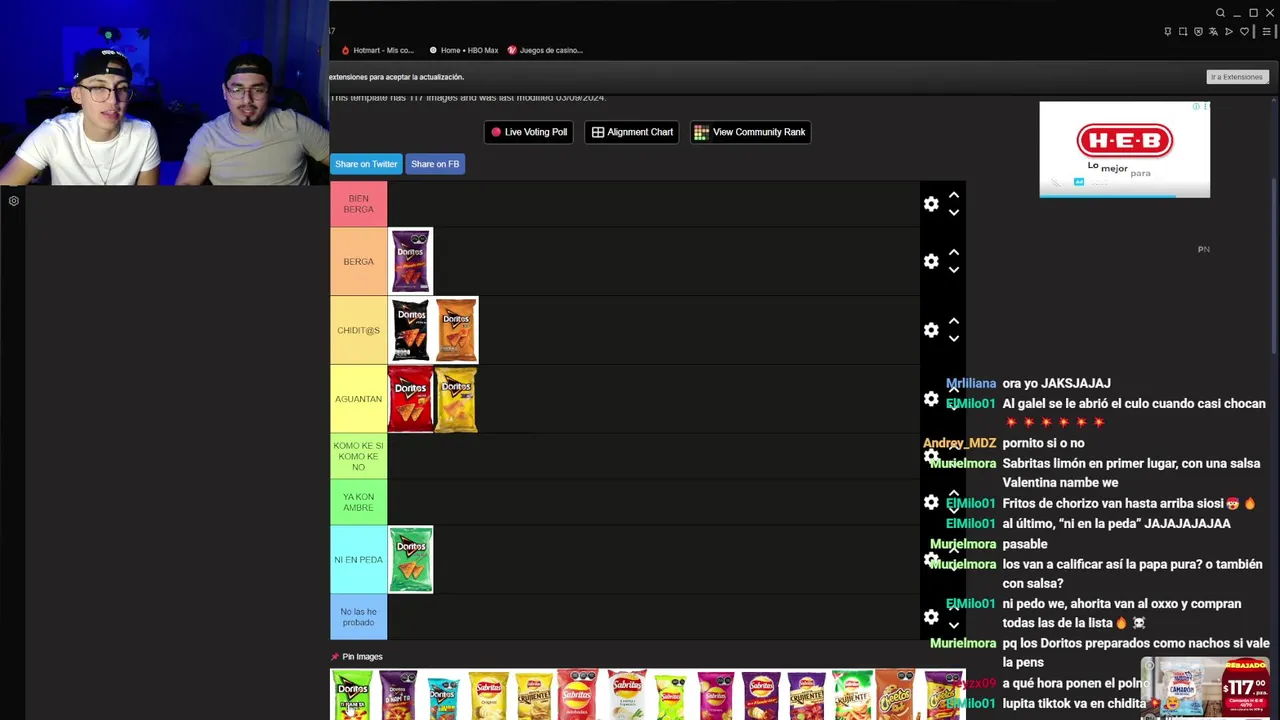Image resolution: width=1280 pixels, height=720 pixels.
Task: Open the Hotmart bookmark
Action: pos(377,50)
